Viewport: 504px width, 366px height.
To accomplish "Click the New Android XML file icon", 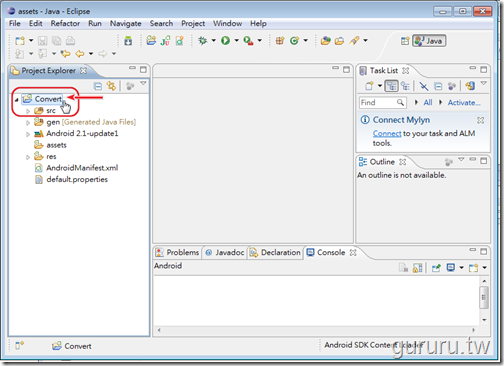I will pyautogui.click(x=180, y=40).
